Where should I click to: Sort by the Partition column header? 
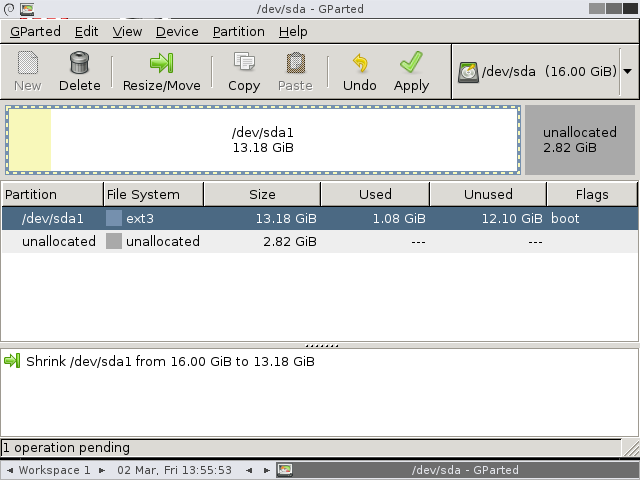point(53,194)
